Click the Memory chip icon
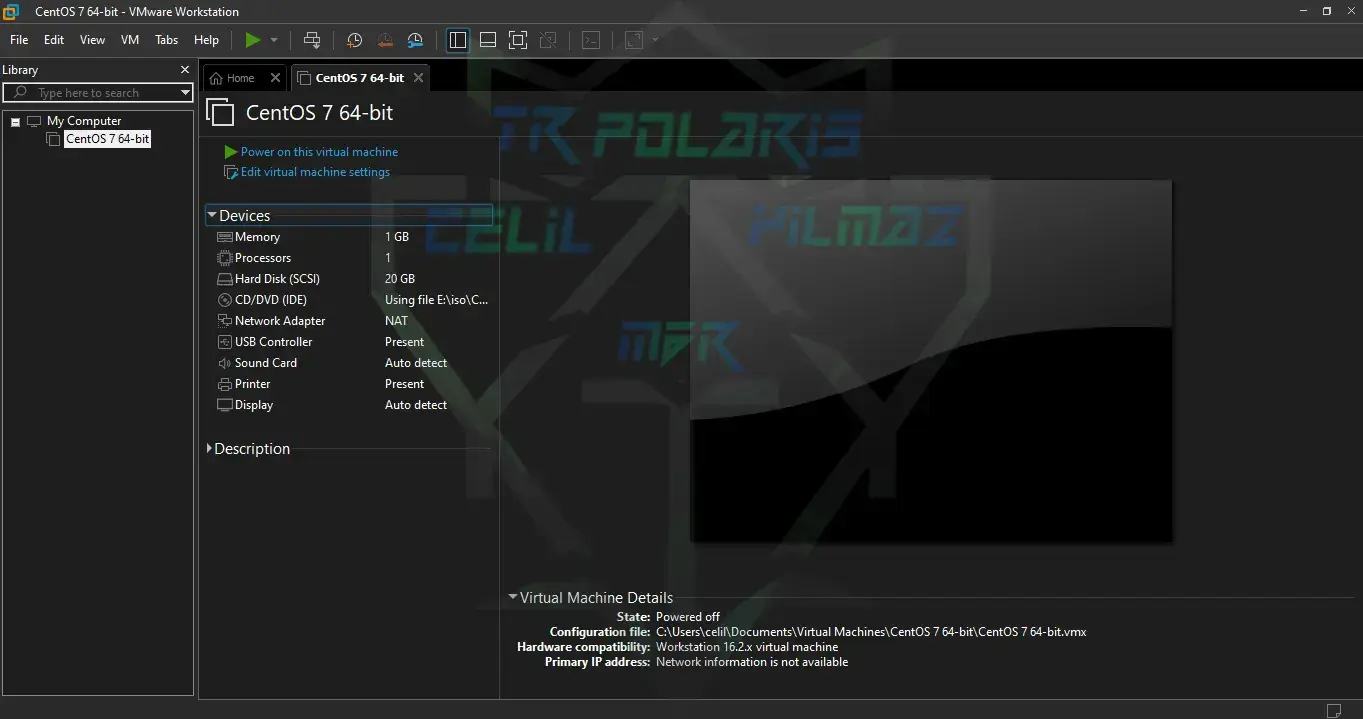 (224, 237)
